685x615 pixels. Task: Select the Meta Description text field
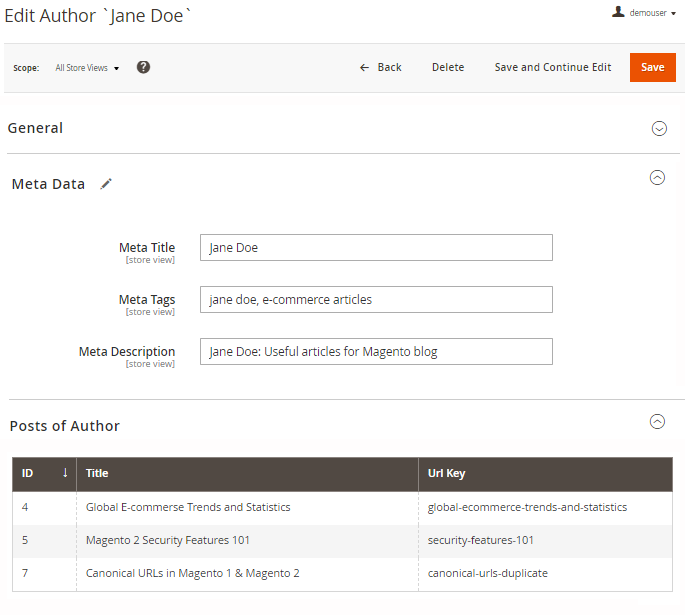[376, 351]
